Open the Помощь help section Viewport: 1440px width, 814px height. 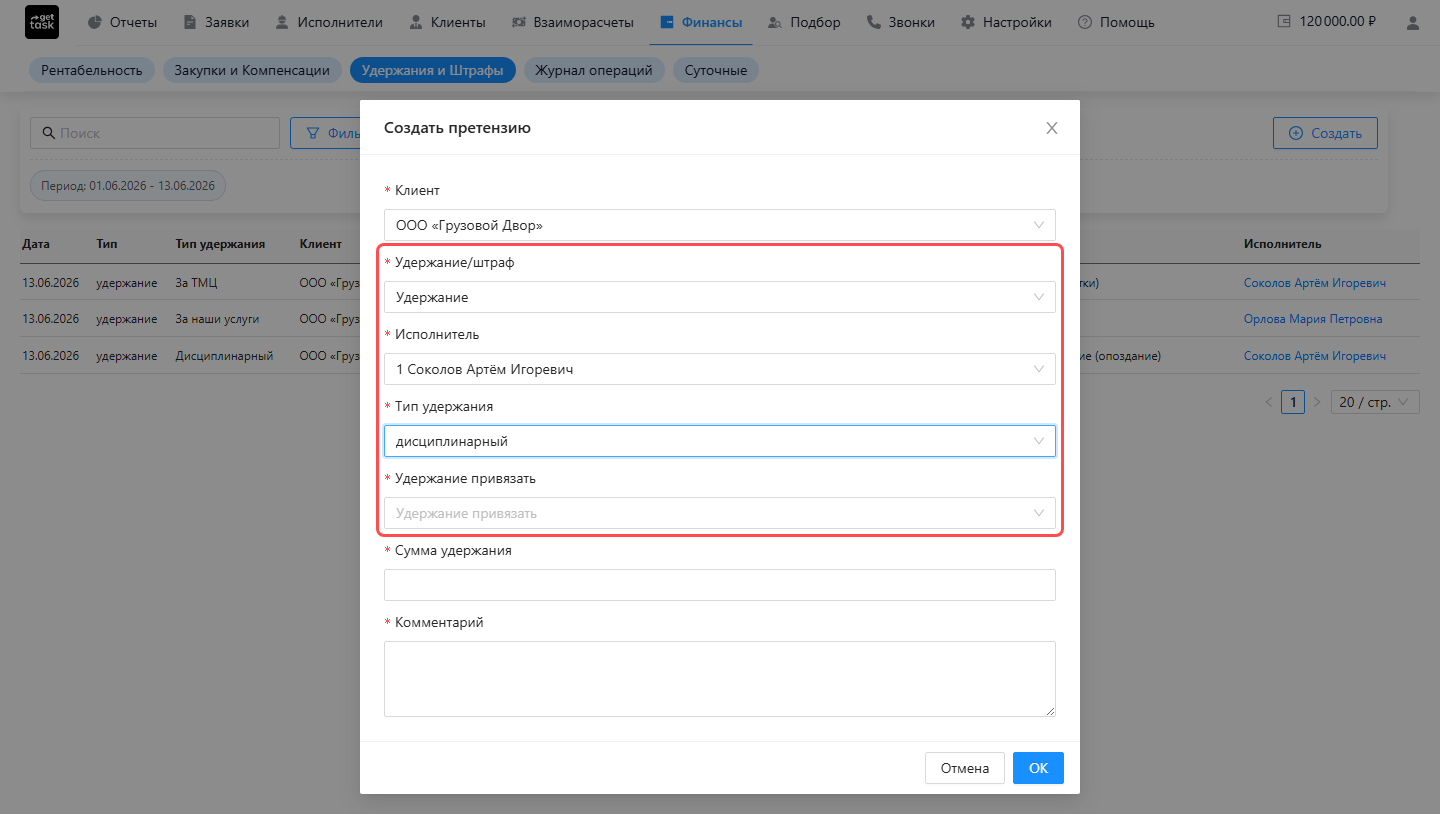coord(1116,22)
